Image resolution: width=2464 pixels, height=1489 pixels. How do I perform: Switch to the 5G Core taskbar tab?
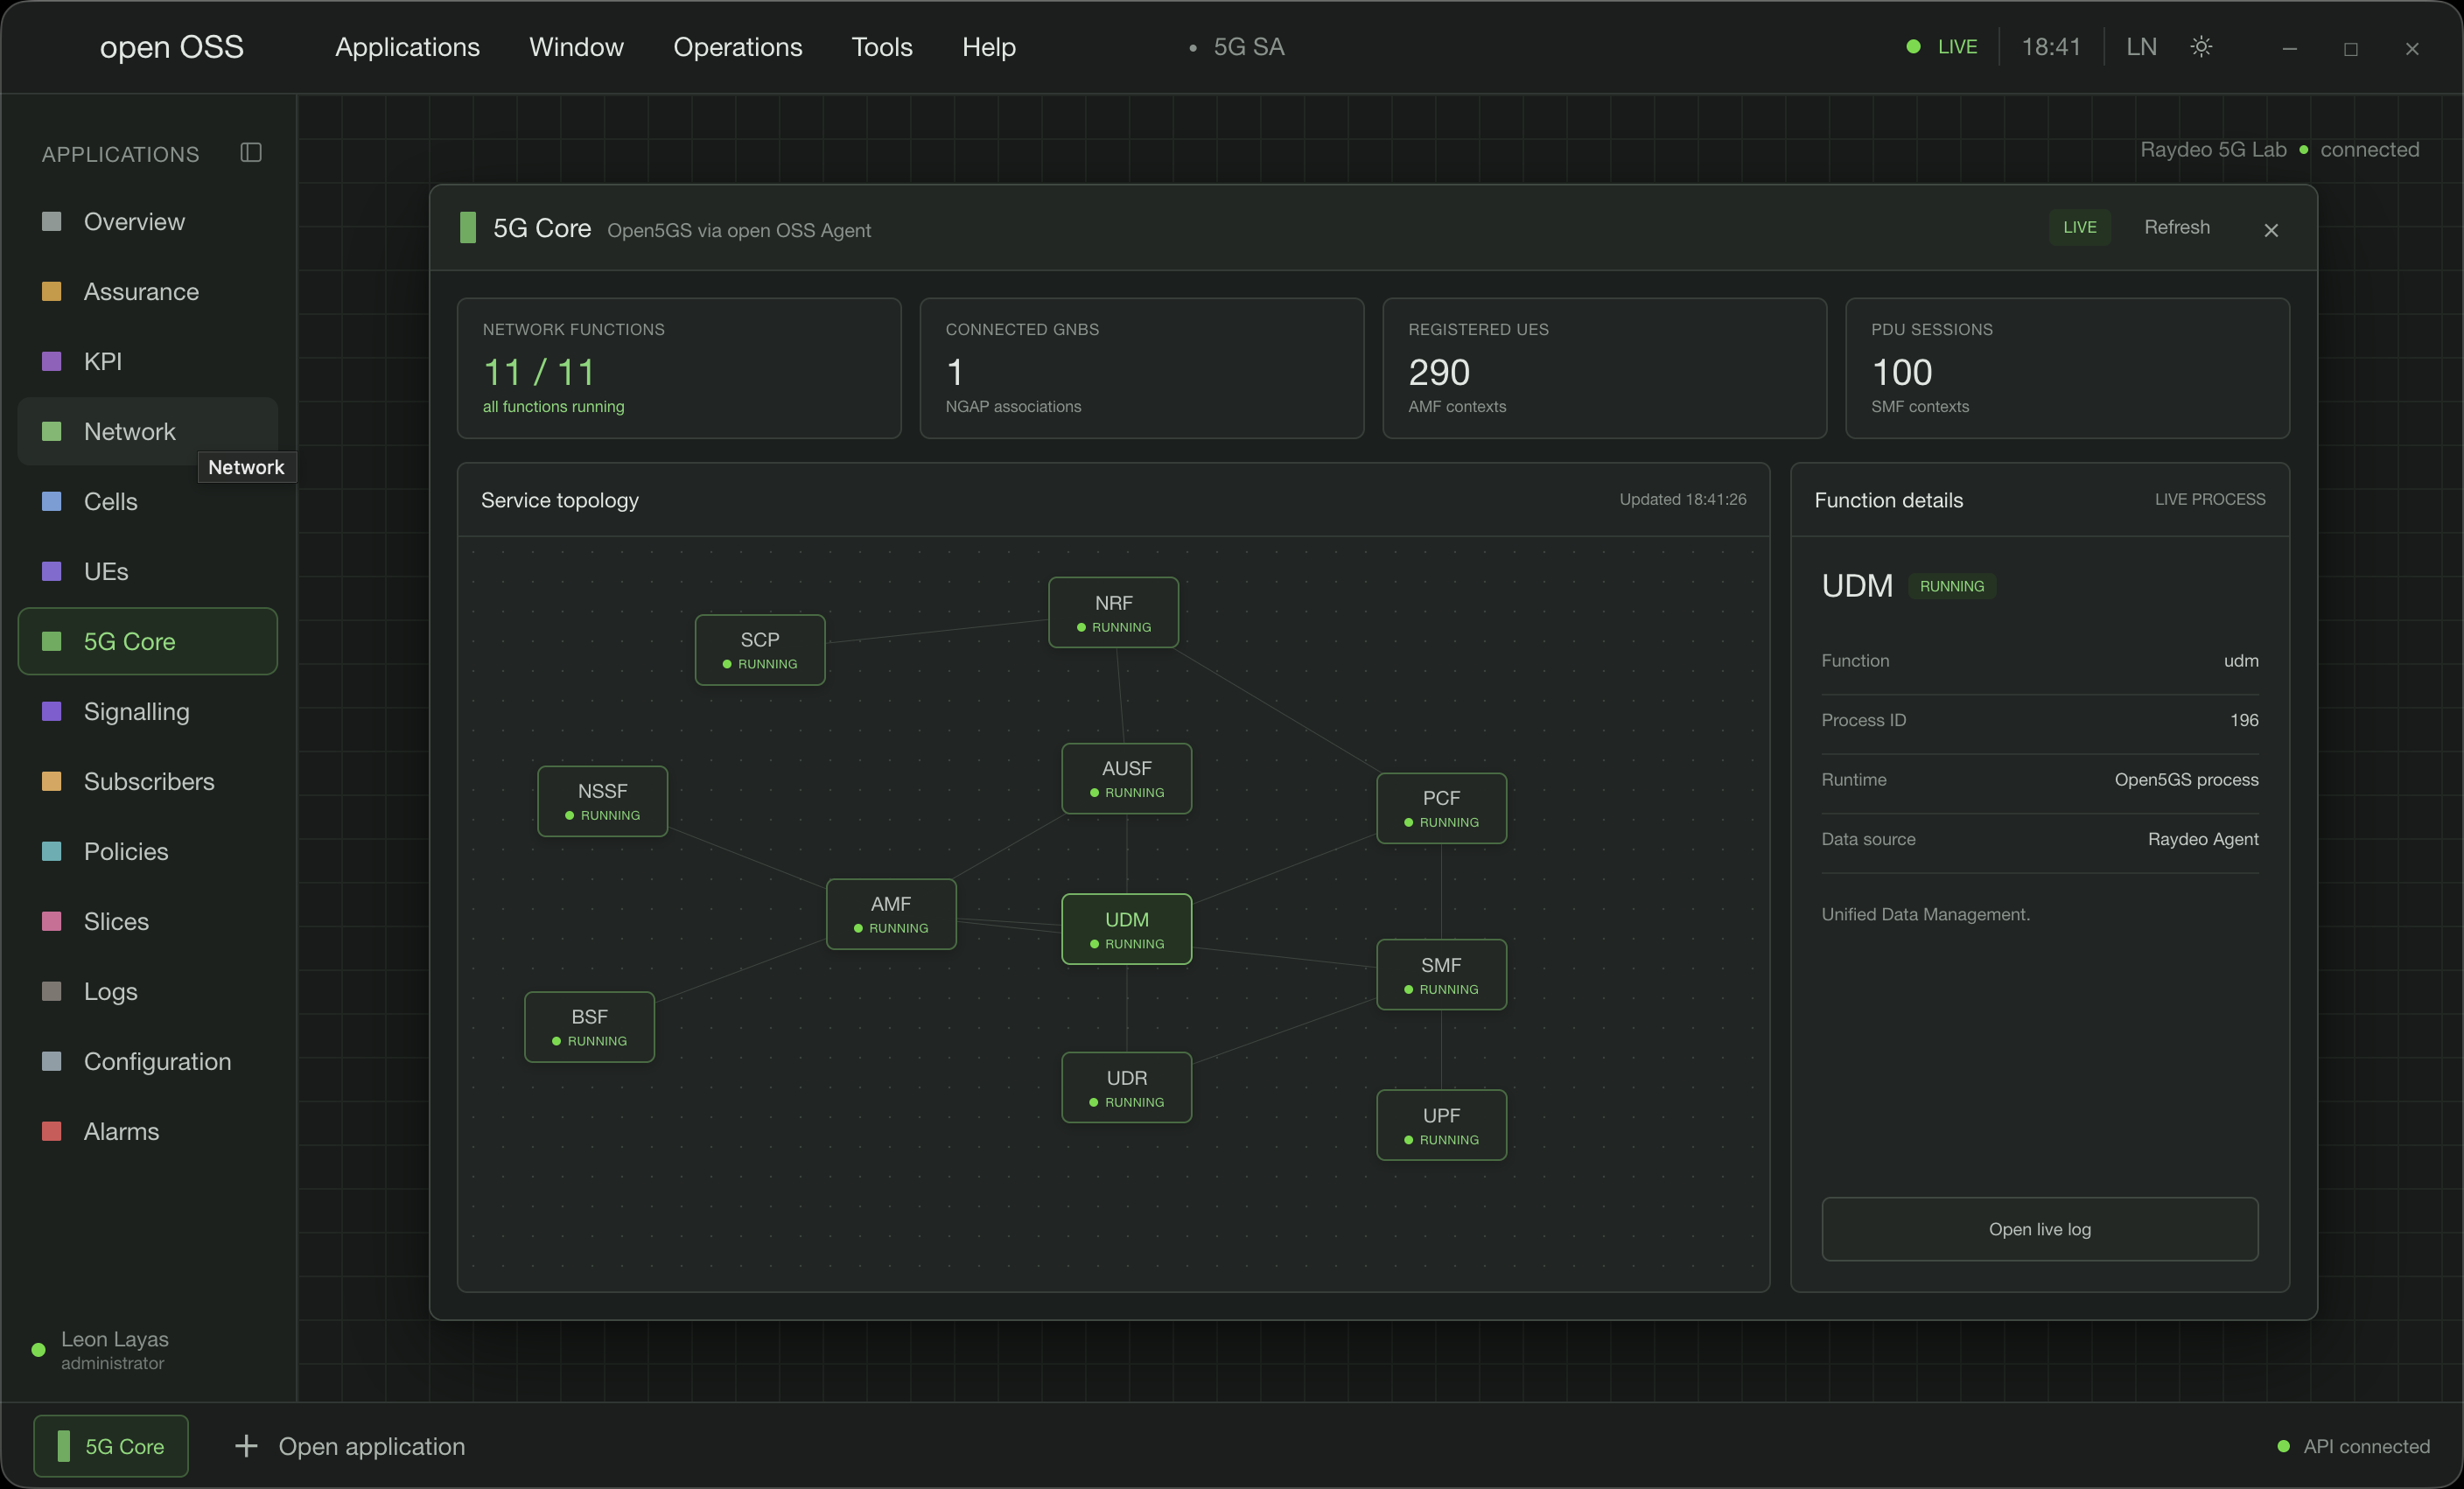tap(111, 1446)
